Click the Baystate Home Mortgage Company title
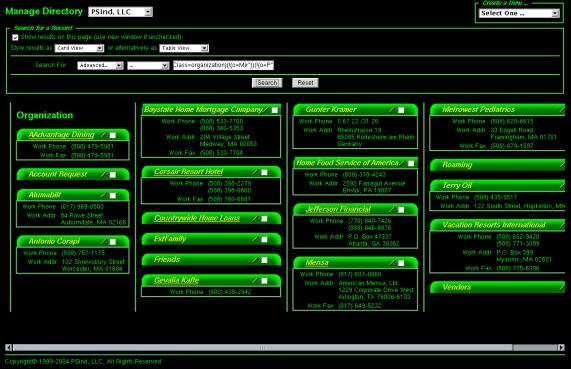The image size is (571, 369). 203,109
